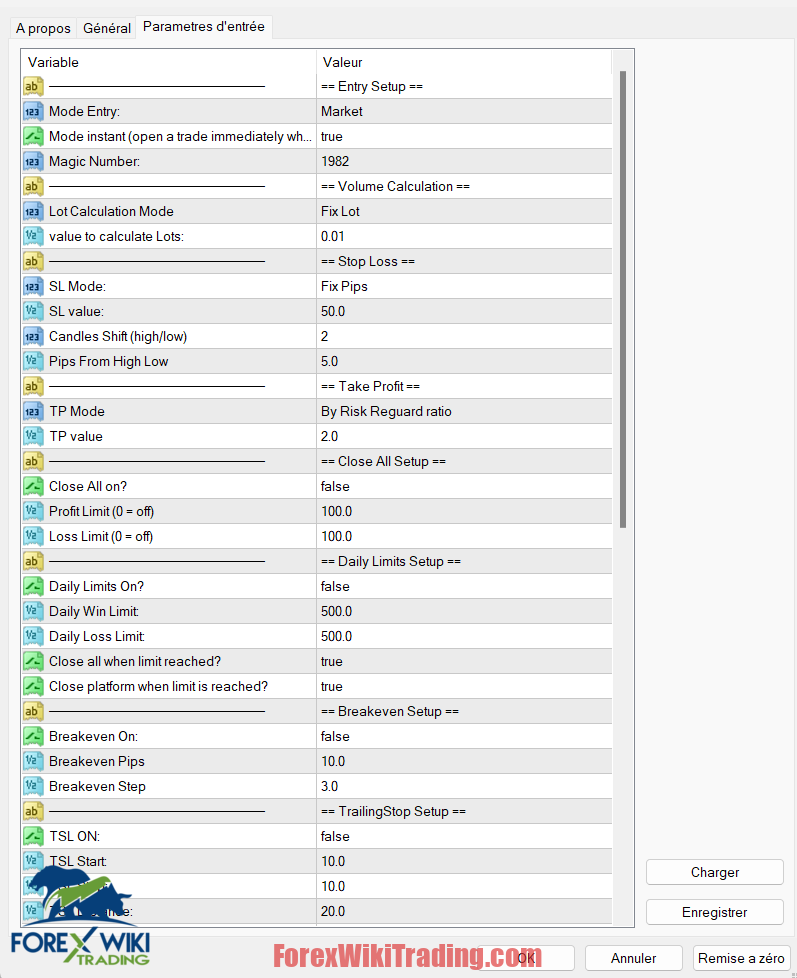This screenshot has height=978, width=797.
Task: Switch to the Général tab
Action: pyautogui.click(x=107, y=28)
